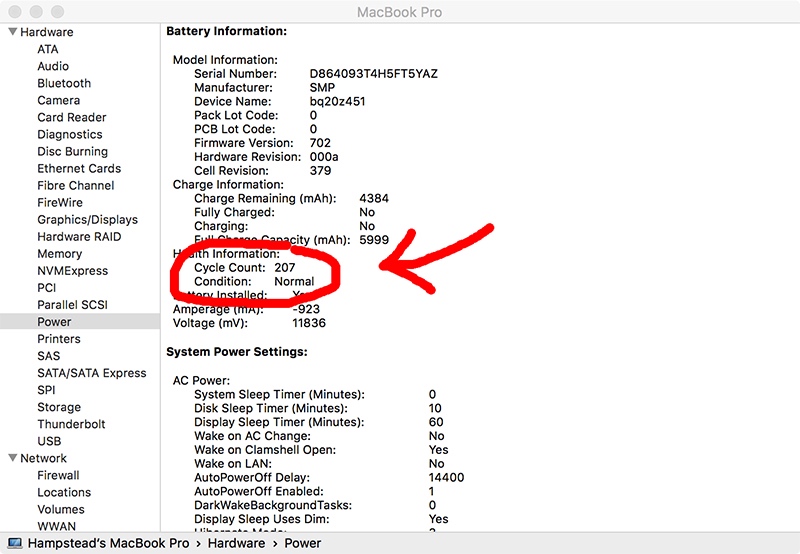
Task: Click device name bq20z451
Action: tap(337, 102)
